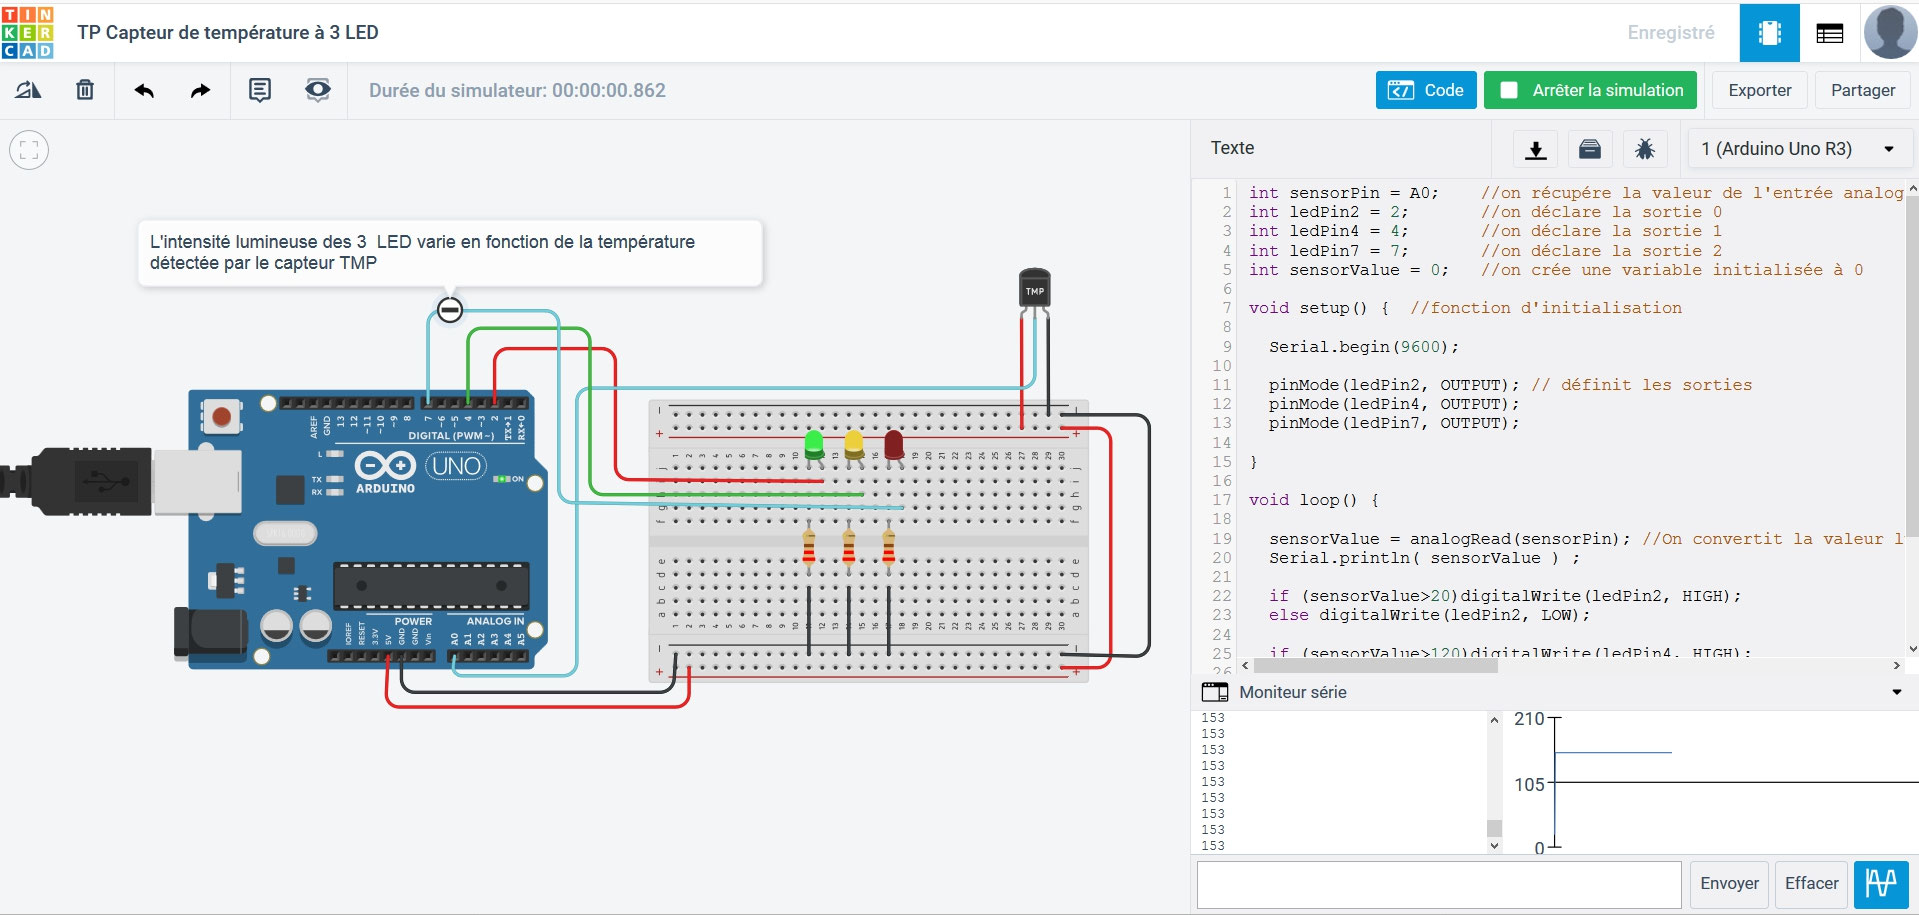Screen dimensions: 1919x915
Task: Undo the last circuit change
Action: (x=145, y=90)
